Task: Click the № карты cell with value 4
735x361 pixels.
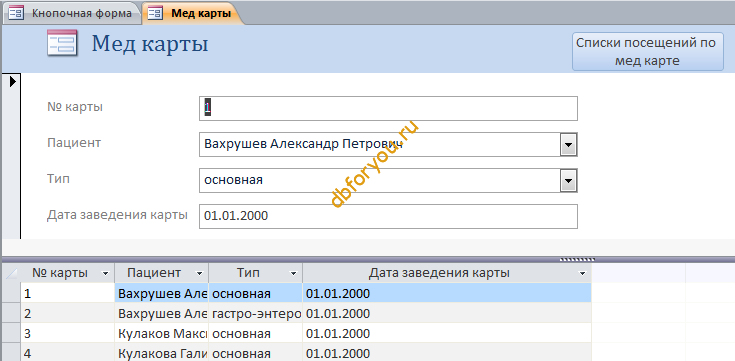Action: 68,353
